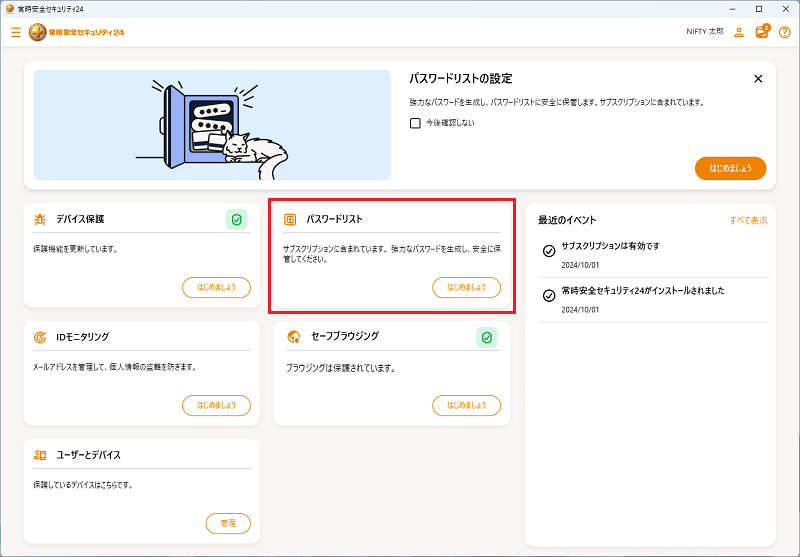Open the hamburger menu
800x557 pixels.
pyautogui.click(x=16, y=32)
